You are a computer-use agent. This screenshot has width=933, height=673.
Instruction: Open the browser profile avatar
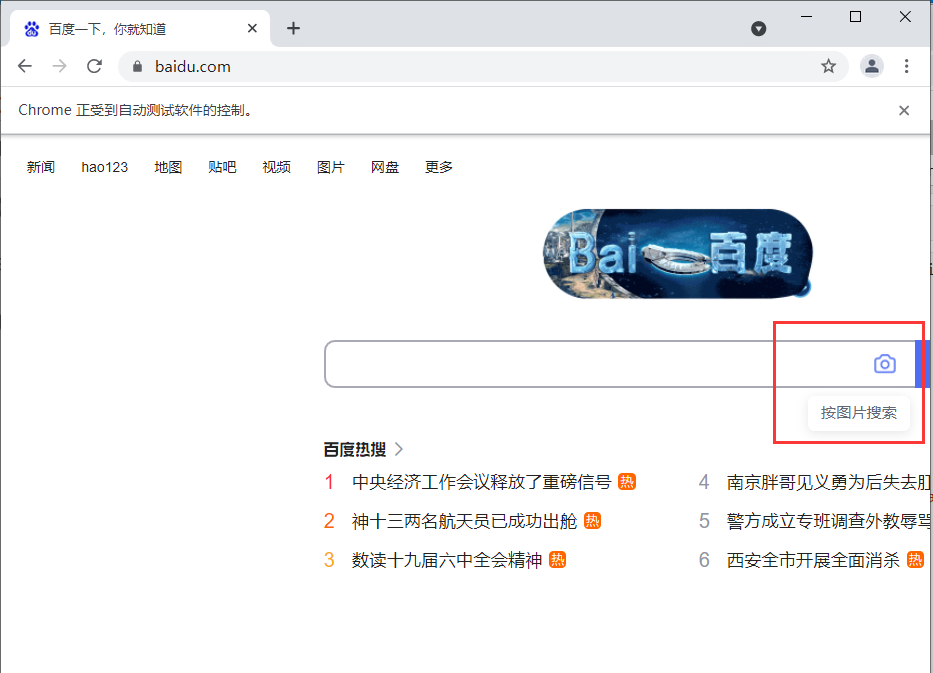(871, 66)
